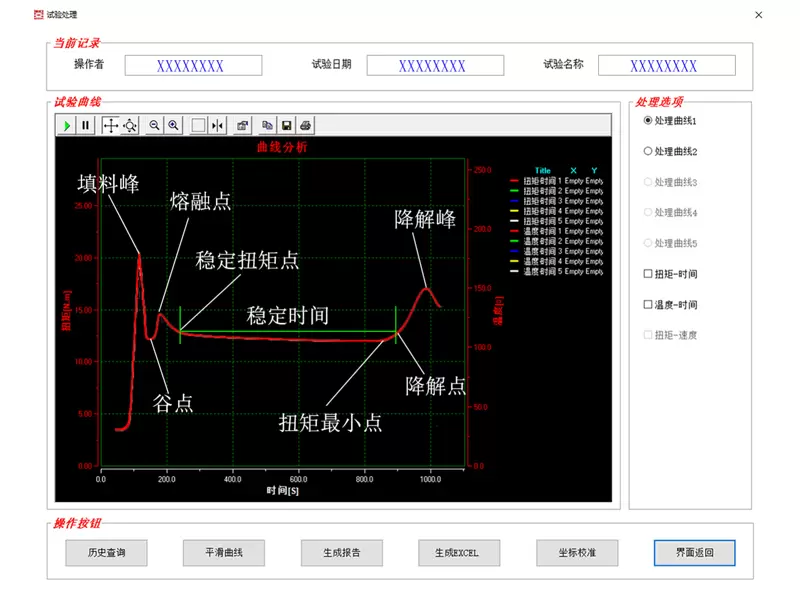This screenshot has width=800, height=600.
Task: Select the pan crosshair tool
Action: [x=111, y=125]
